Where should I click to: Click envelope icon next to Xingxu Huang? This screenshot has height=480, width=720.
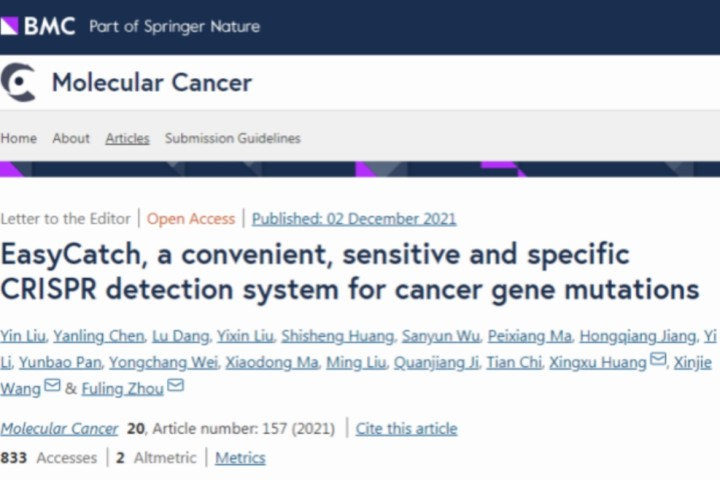[658, 360]
